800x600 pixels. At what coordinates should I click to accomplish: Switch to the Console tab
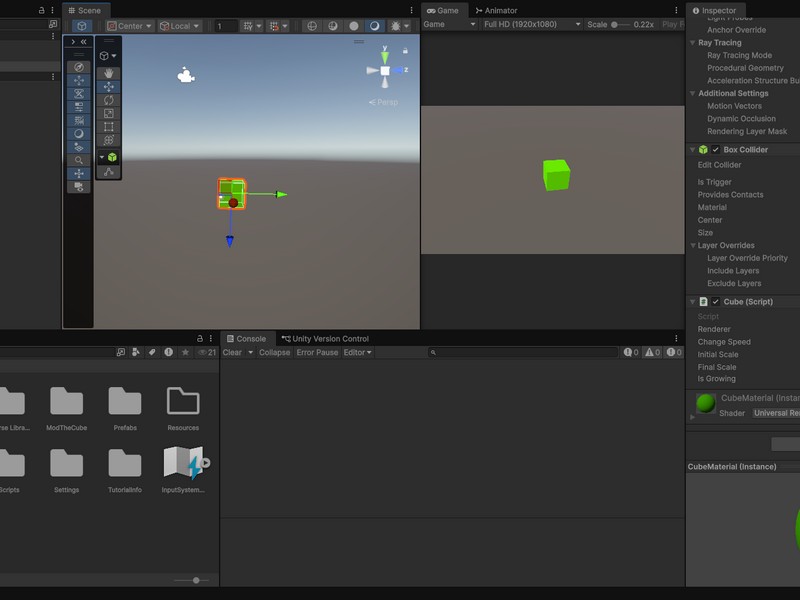click(x=246, y=339)
